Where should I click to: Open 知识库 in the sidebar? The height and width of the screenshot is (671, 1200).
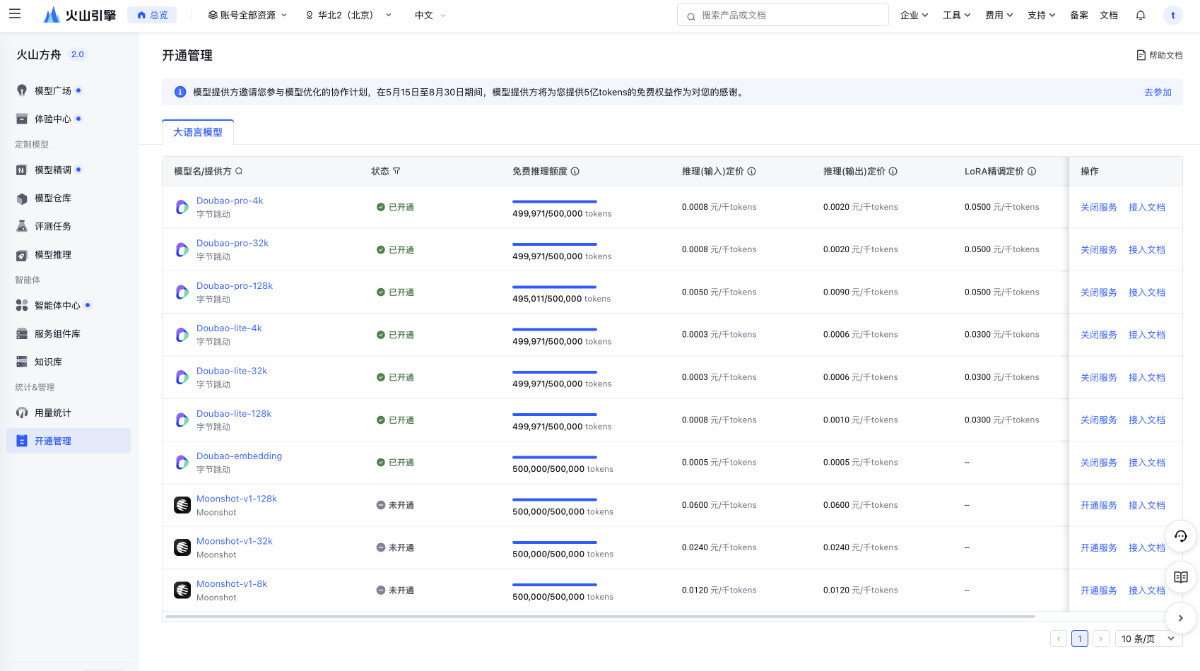pos(68,361)
